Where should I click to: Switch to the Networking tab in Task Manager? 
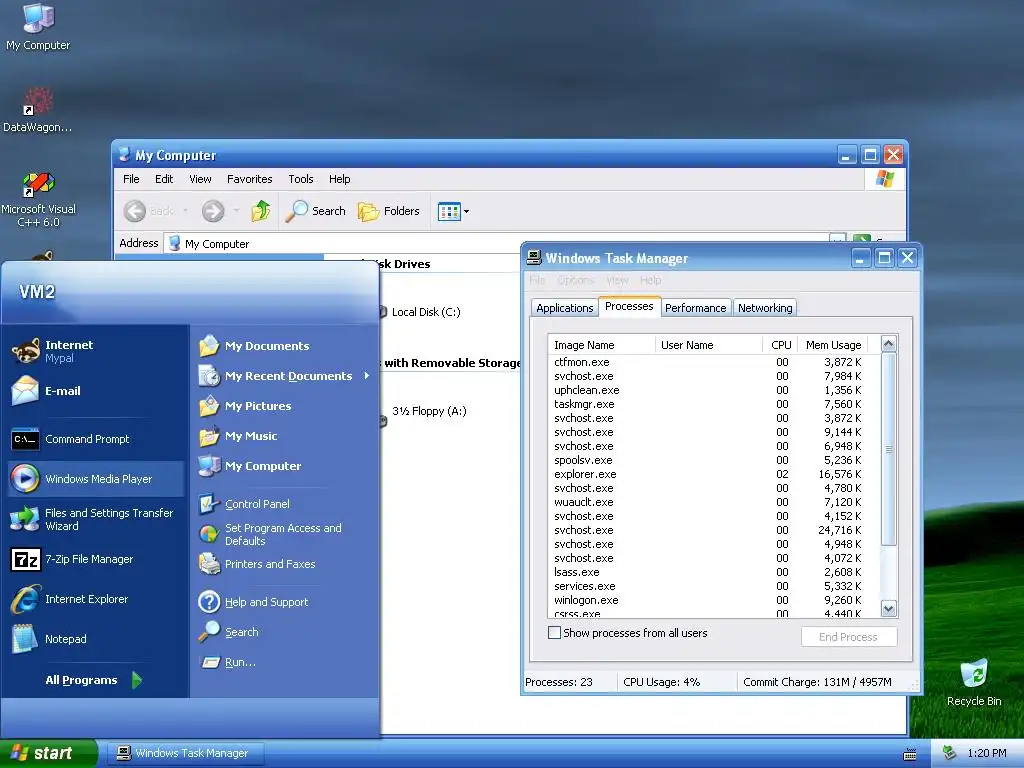pos(765,308)
